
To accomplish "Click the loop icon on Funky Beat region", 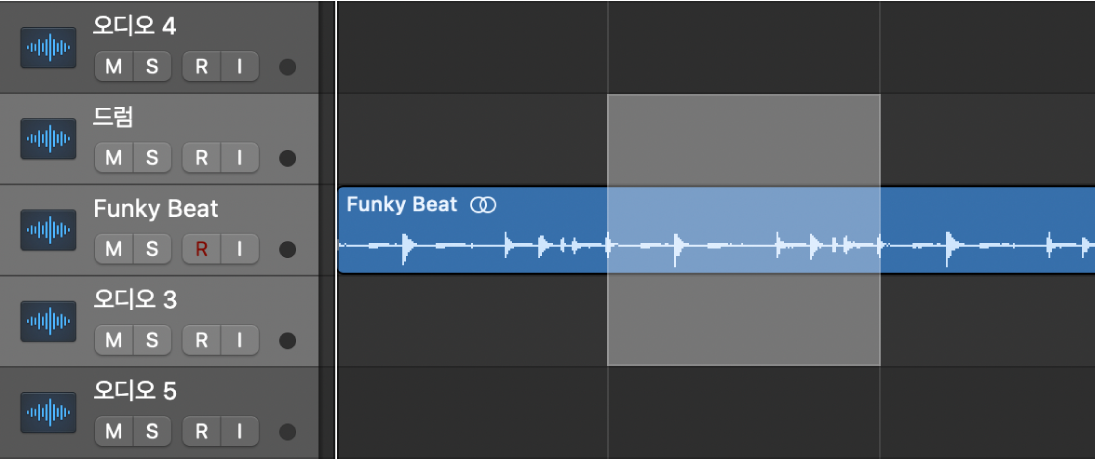I will coord(484,205).
